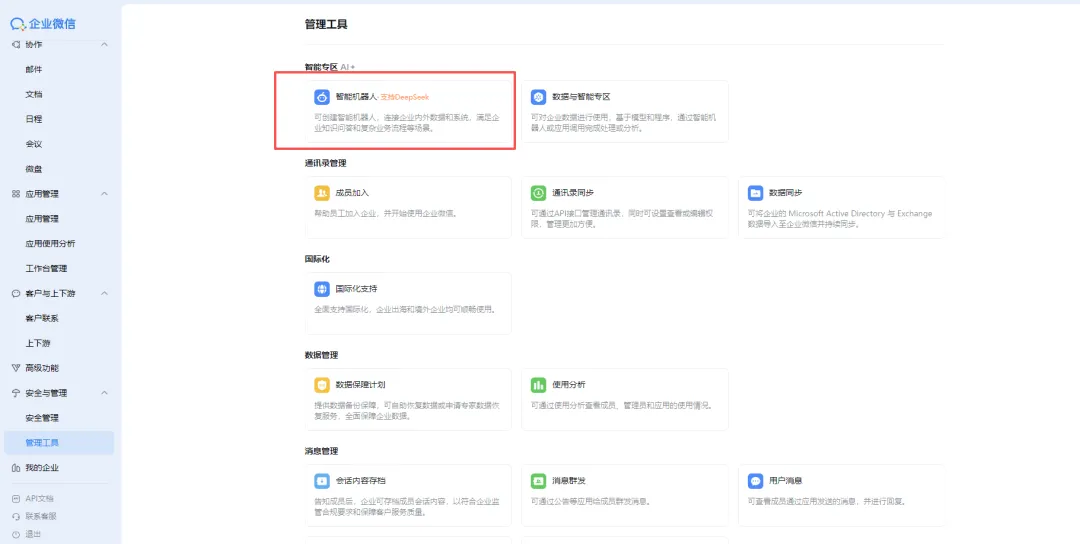This screenshot has height=544, width=1080.
Task: Click the 用户消息 chat bubble icon
Action: [x=756, y=481]
